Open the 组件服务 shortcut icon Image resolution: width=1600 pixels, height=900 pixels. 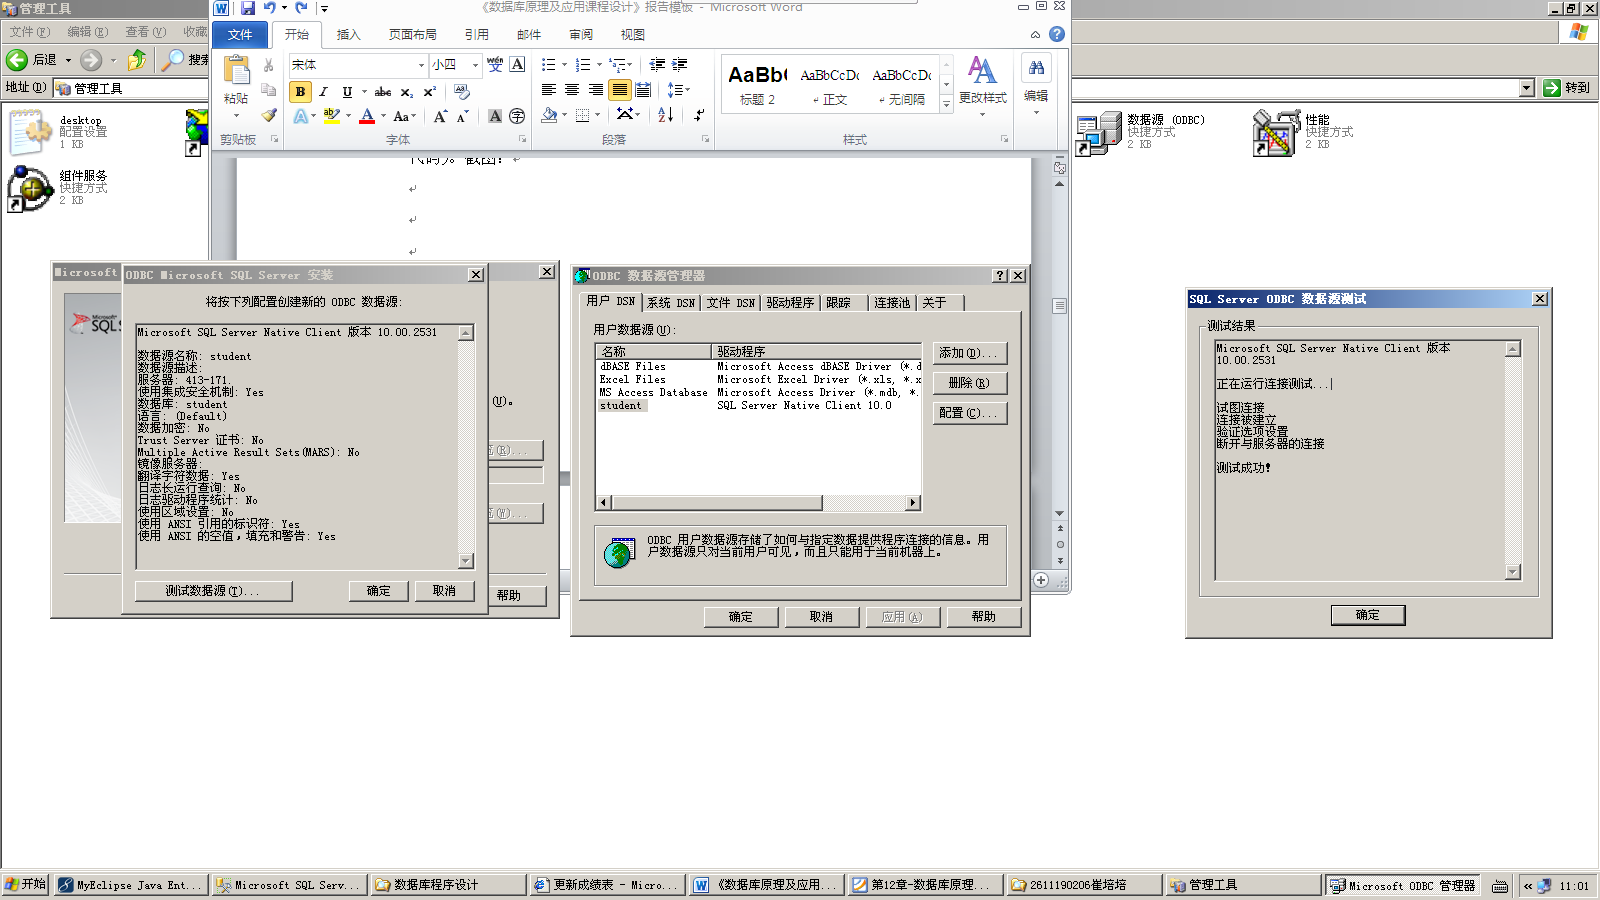[30, 188]
